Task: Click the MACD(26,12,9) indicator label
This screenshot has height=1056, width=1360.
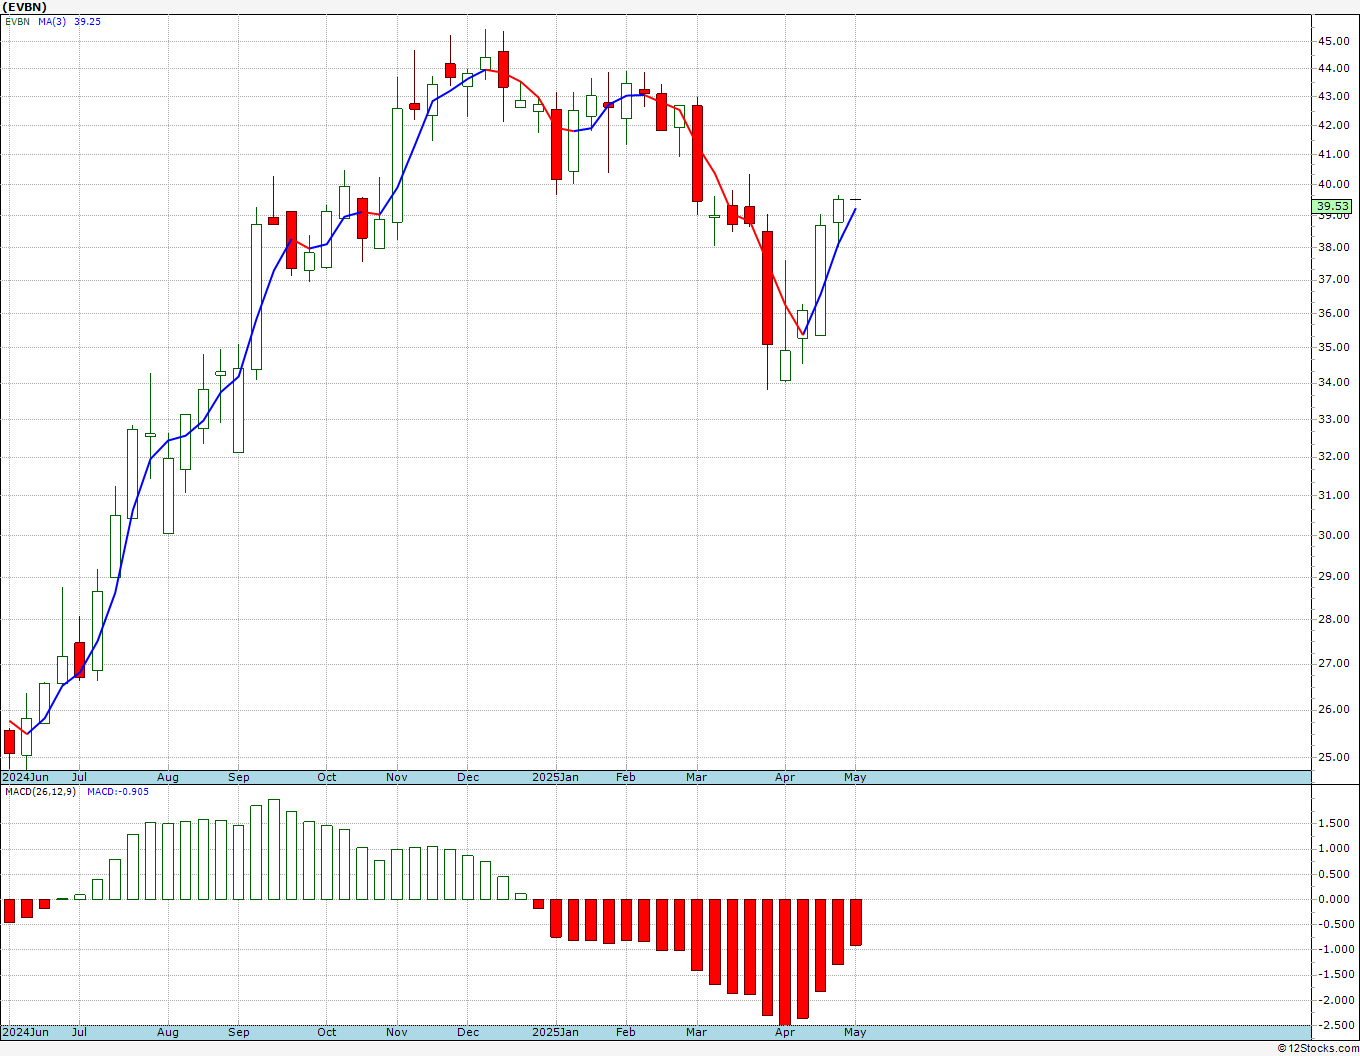Action: point(38,791)
